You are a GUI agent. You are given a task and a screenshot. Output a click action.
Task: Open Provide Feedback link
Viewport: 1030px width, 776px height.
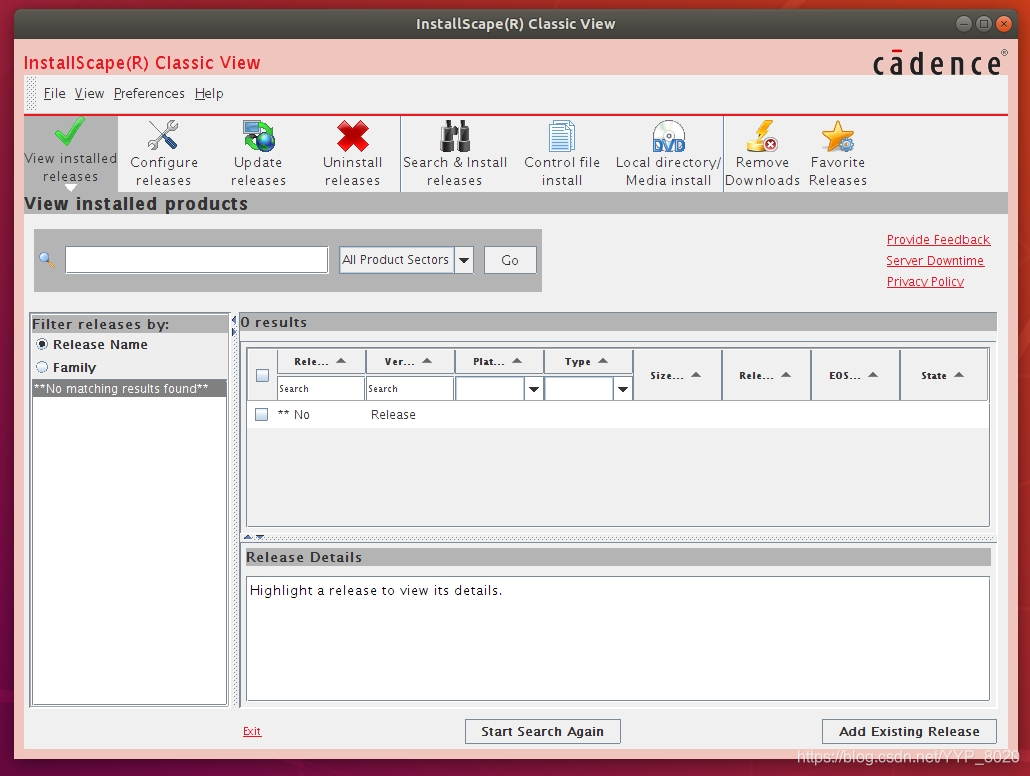pyautogui.click(x=938, y=239)
